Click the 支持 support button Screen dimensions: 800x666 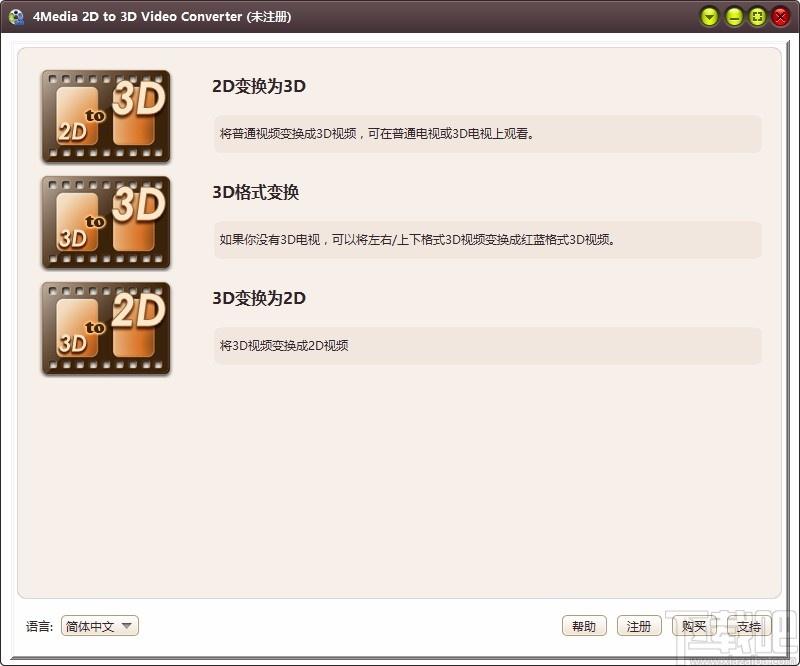[x=749, y=626]
